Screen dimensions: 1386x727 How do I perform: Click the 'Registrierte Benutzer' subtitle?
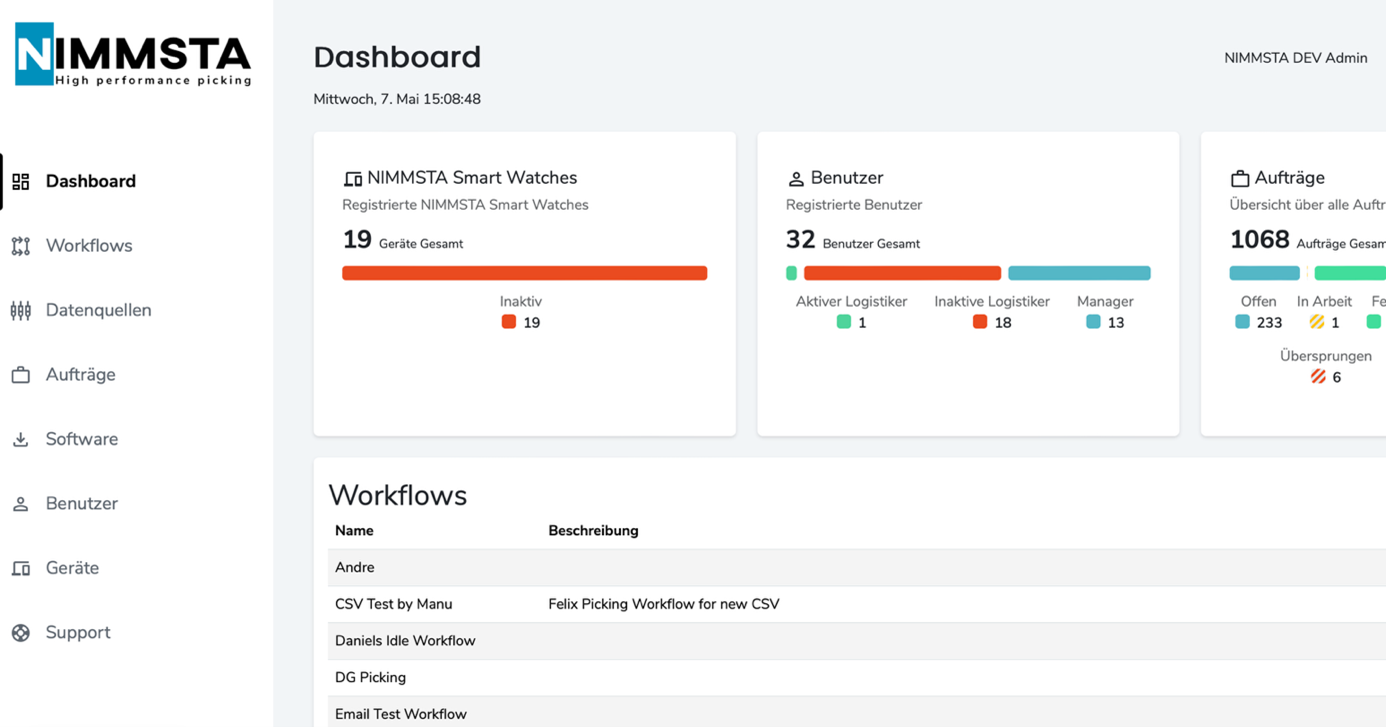854,205
